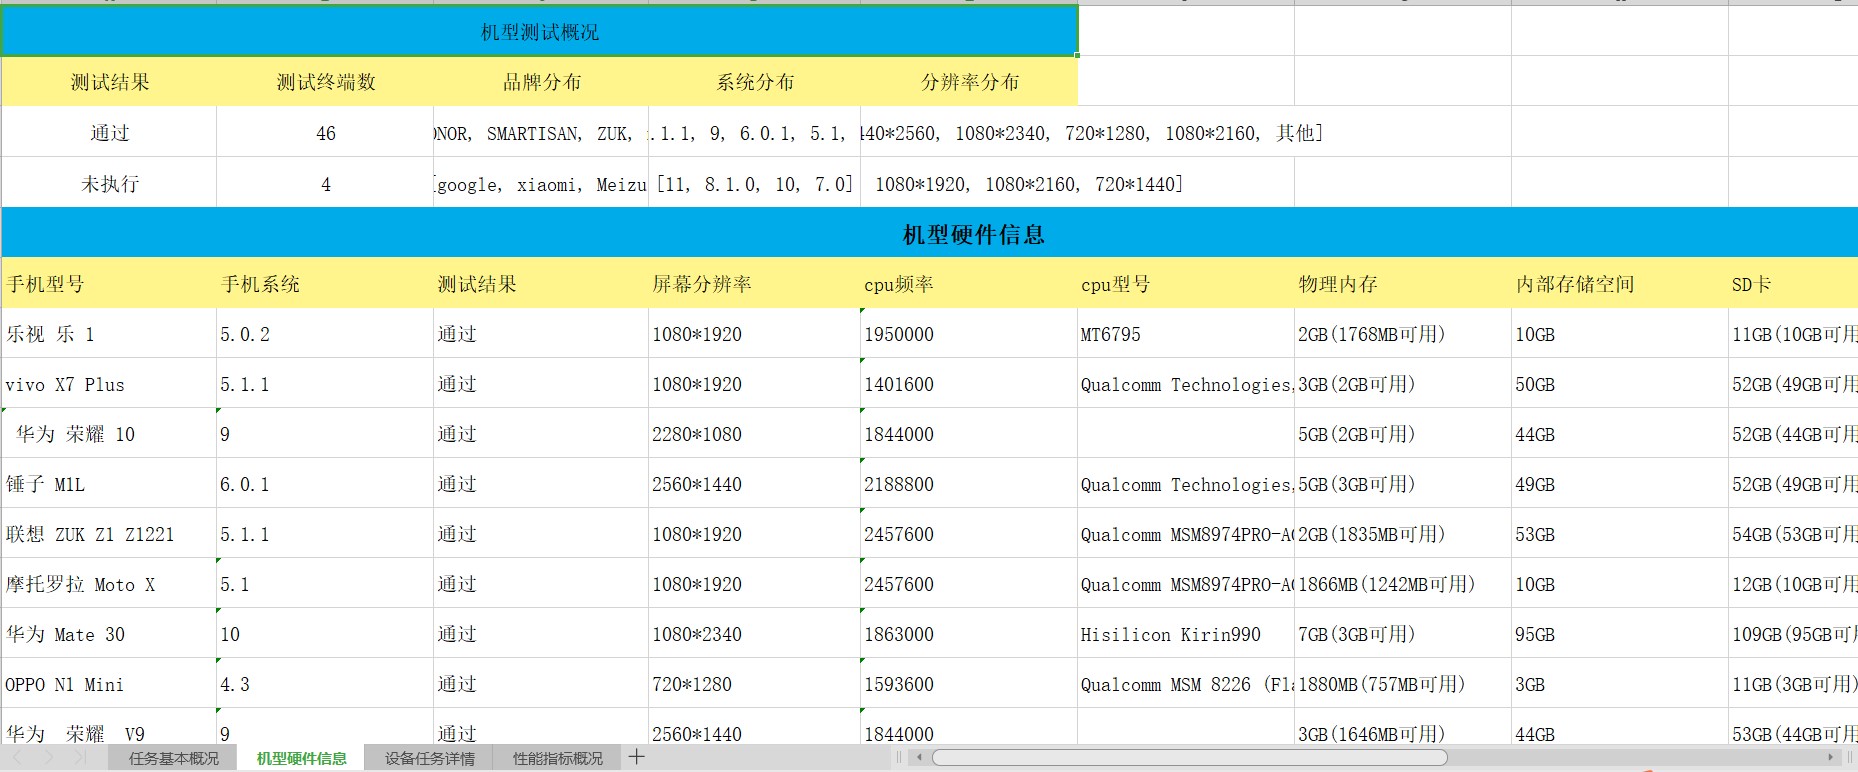The height and width of the screenshot is (772, 1858).
Task: Click the Qualcomm MSM 8226 cell
Action: 1186,684
